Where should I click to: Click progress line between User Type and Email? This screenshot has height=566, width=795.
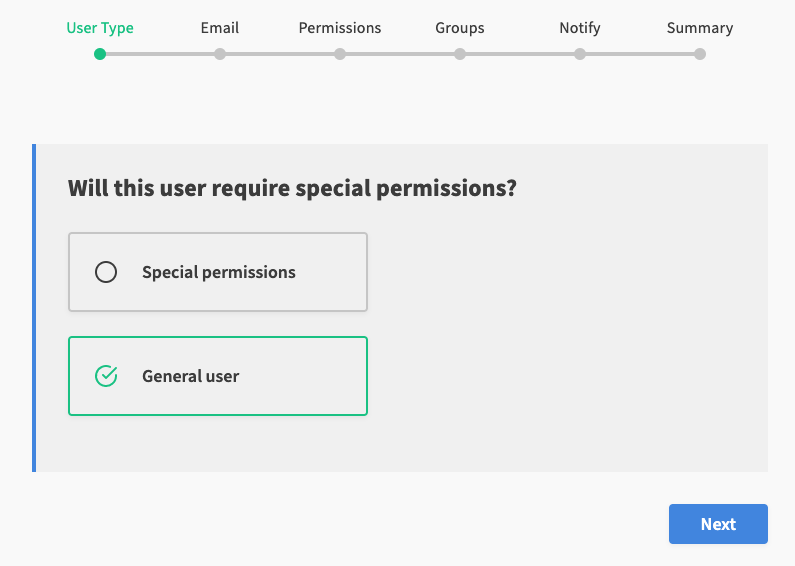[x=160, y=54]
